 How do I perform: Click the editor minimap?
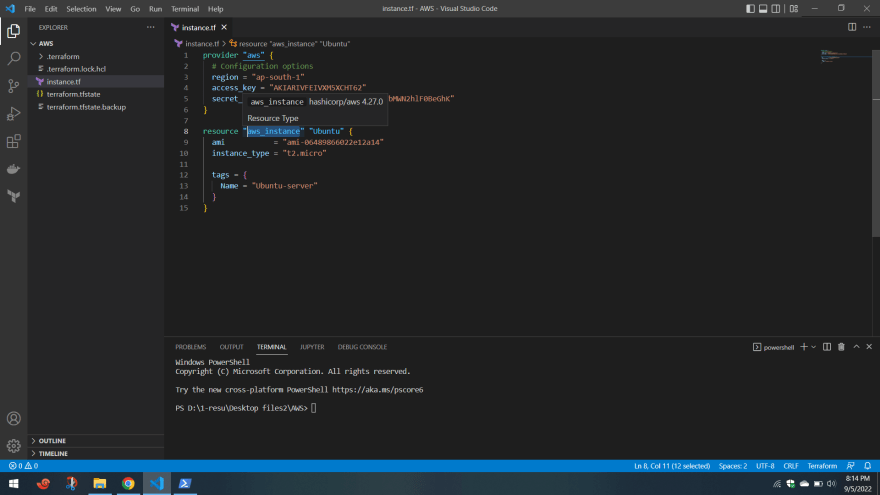tap(846, 56)
